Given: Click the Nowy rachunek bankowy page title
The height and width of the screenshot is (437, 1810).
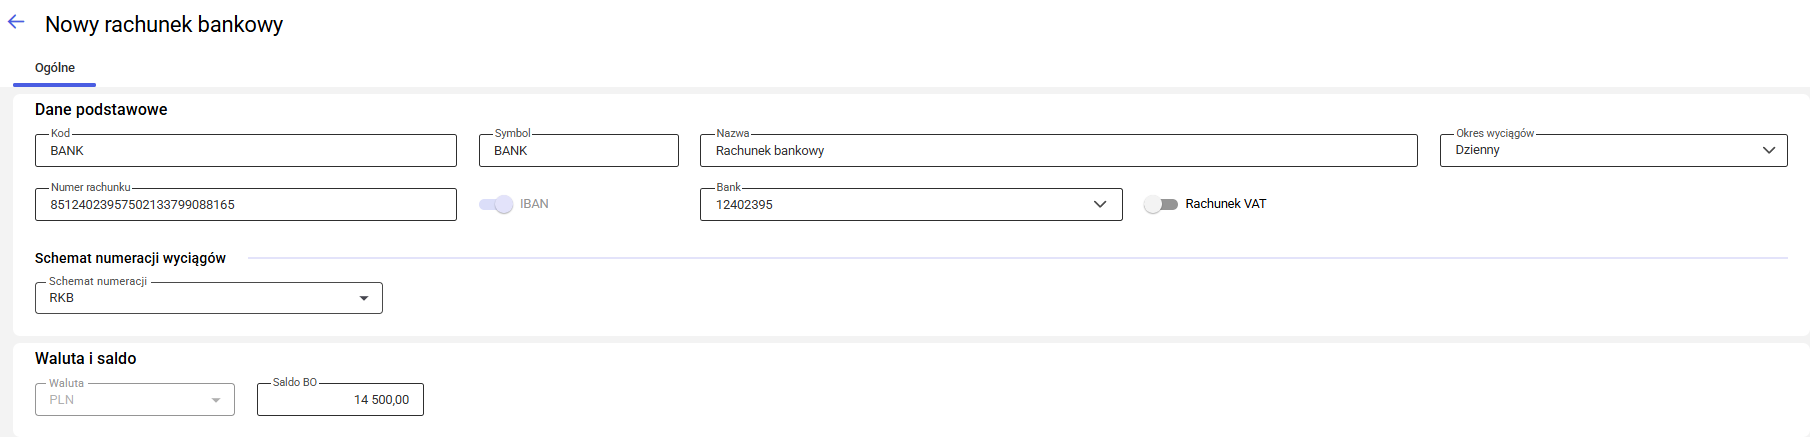Looking at the screenshot, I should tap(164, 24).
